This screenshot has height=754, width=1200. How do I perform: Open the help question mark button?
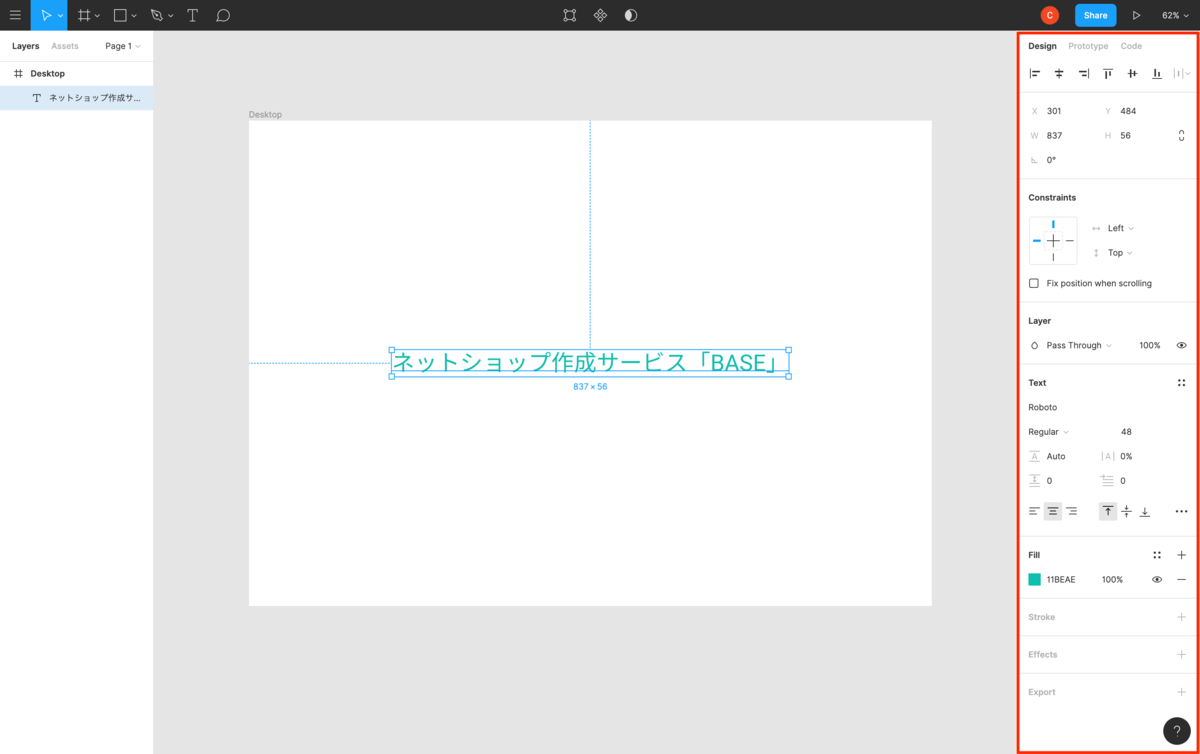click(1176, 731)
